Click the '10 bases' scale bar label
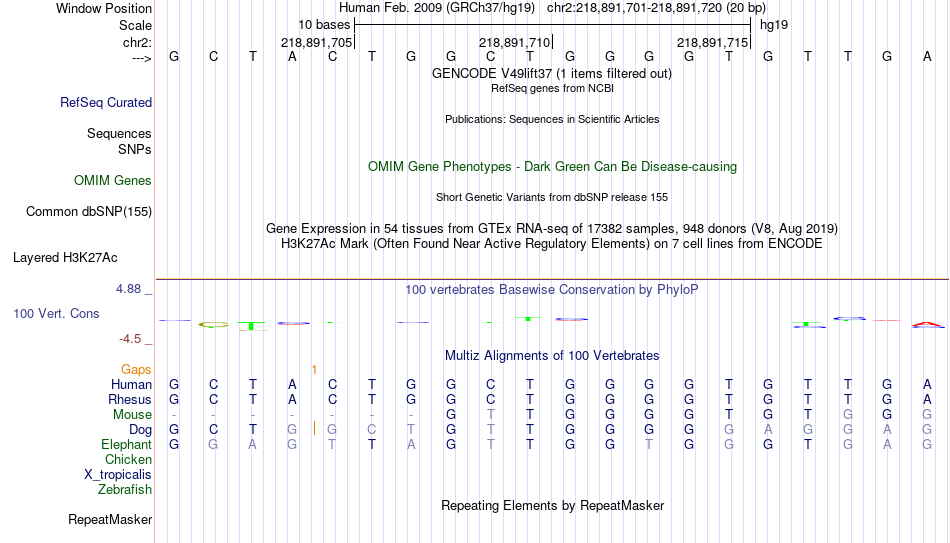 (x=324, y=25)
